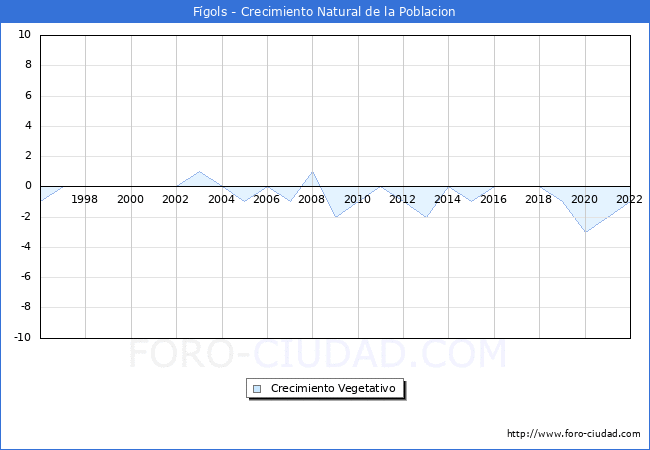
Task: Click the 'Crecimiento Vegetativo' legend label
Action: [333, 388]
